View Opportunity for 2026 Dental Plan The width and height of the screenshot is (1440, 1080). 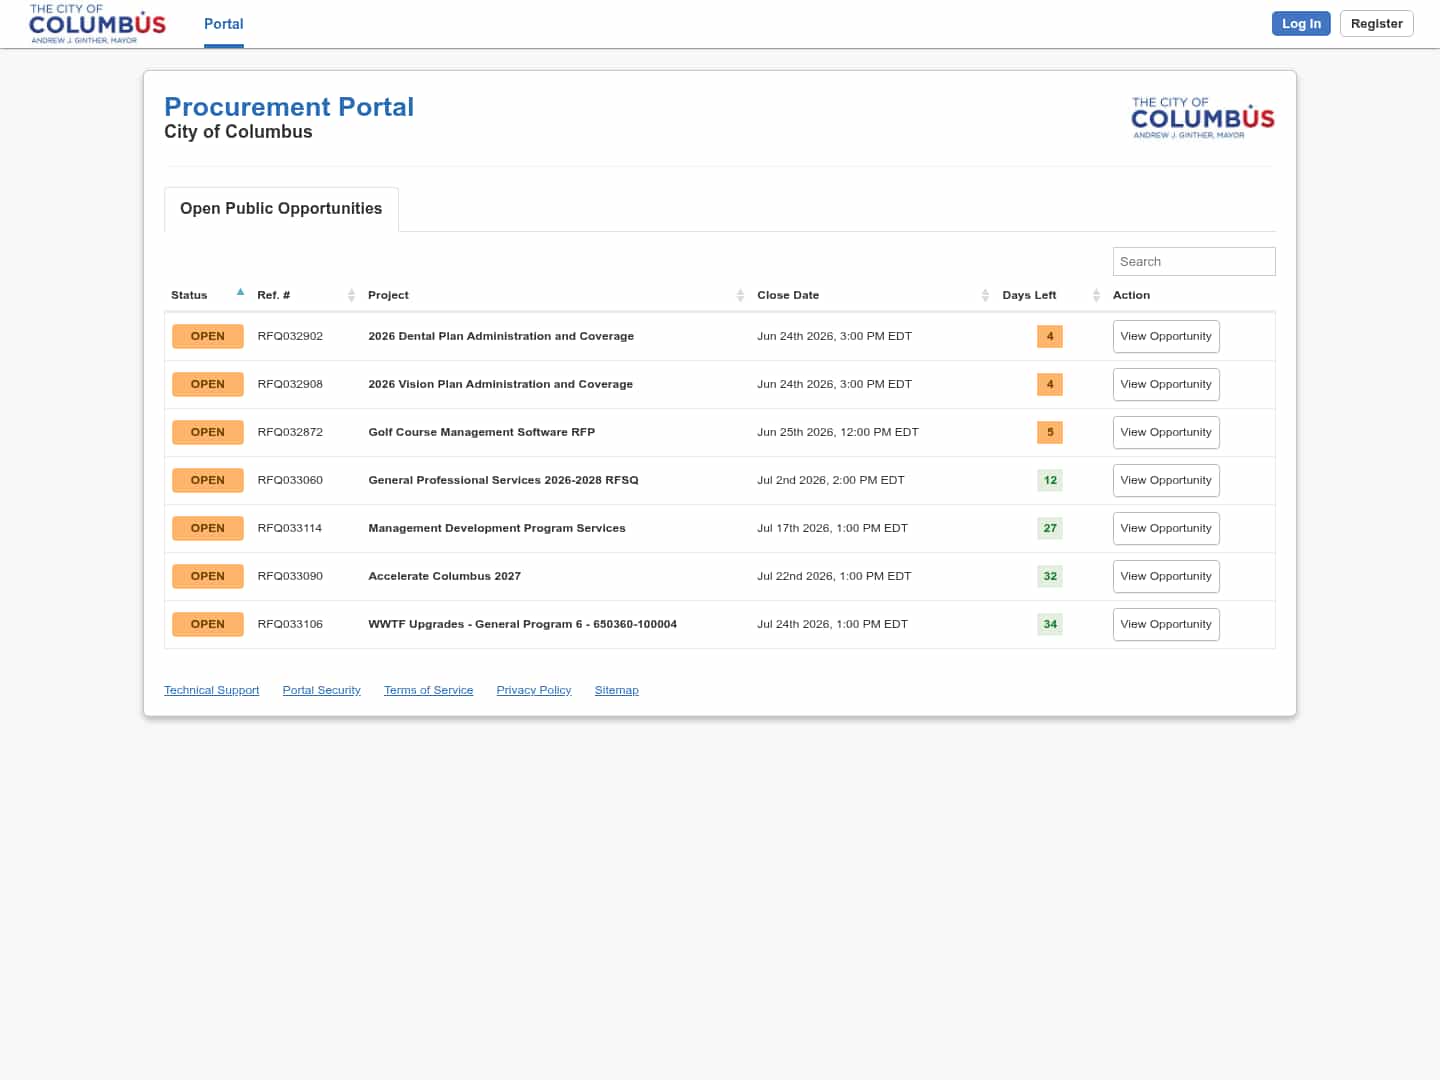coord(1166,336)
